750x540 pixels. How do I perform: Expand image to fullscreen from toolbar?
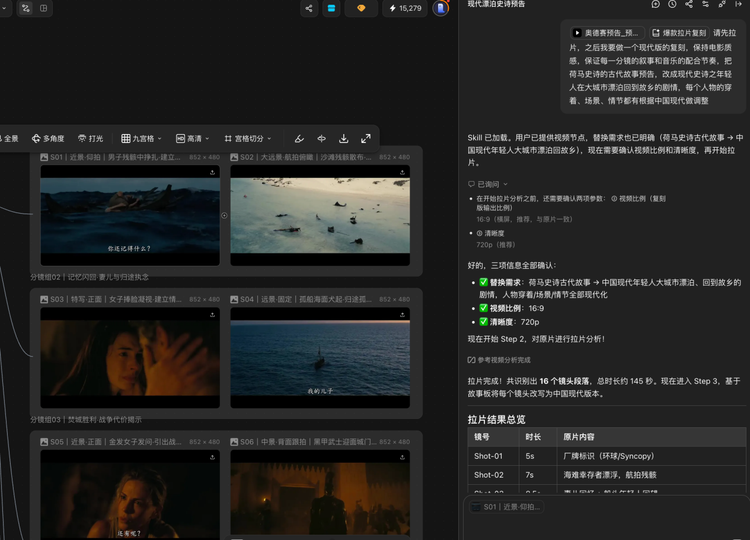point(366,139)
